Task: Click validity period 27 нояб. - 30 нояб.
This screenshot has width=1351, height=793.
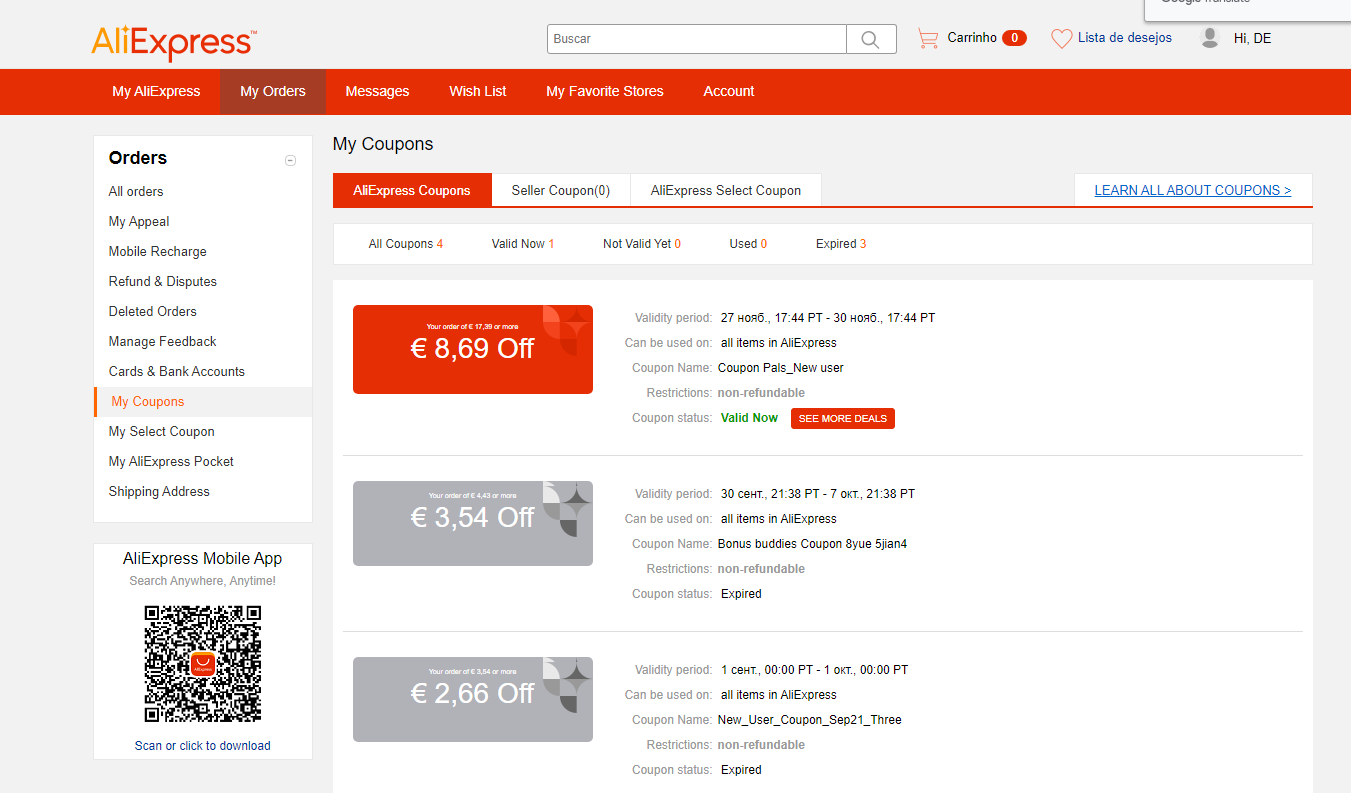Action: click(x=828, y=318)
